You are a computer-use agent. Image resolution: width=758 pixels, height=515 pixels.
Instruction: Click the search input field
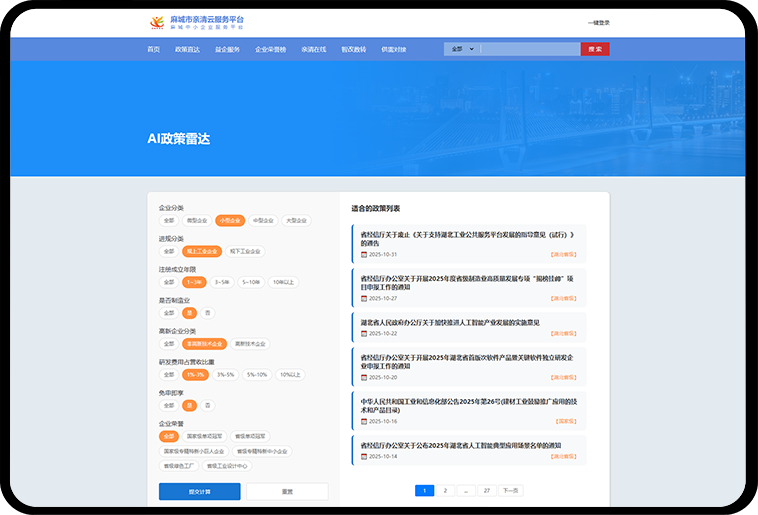coord(529,49)
